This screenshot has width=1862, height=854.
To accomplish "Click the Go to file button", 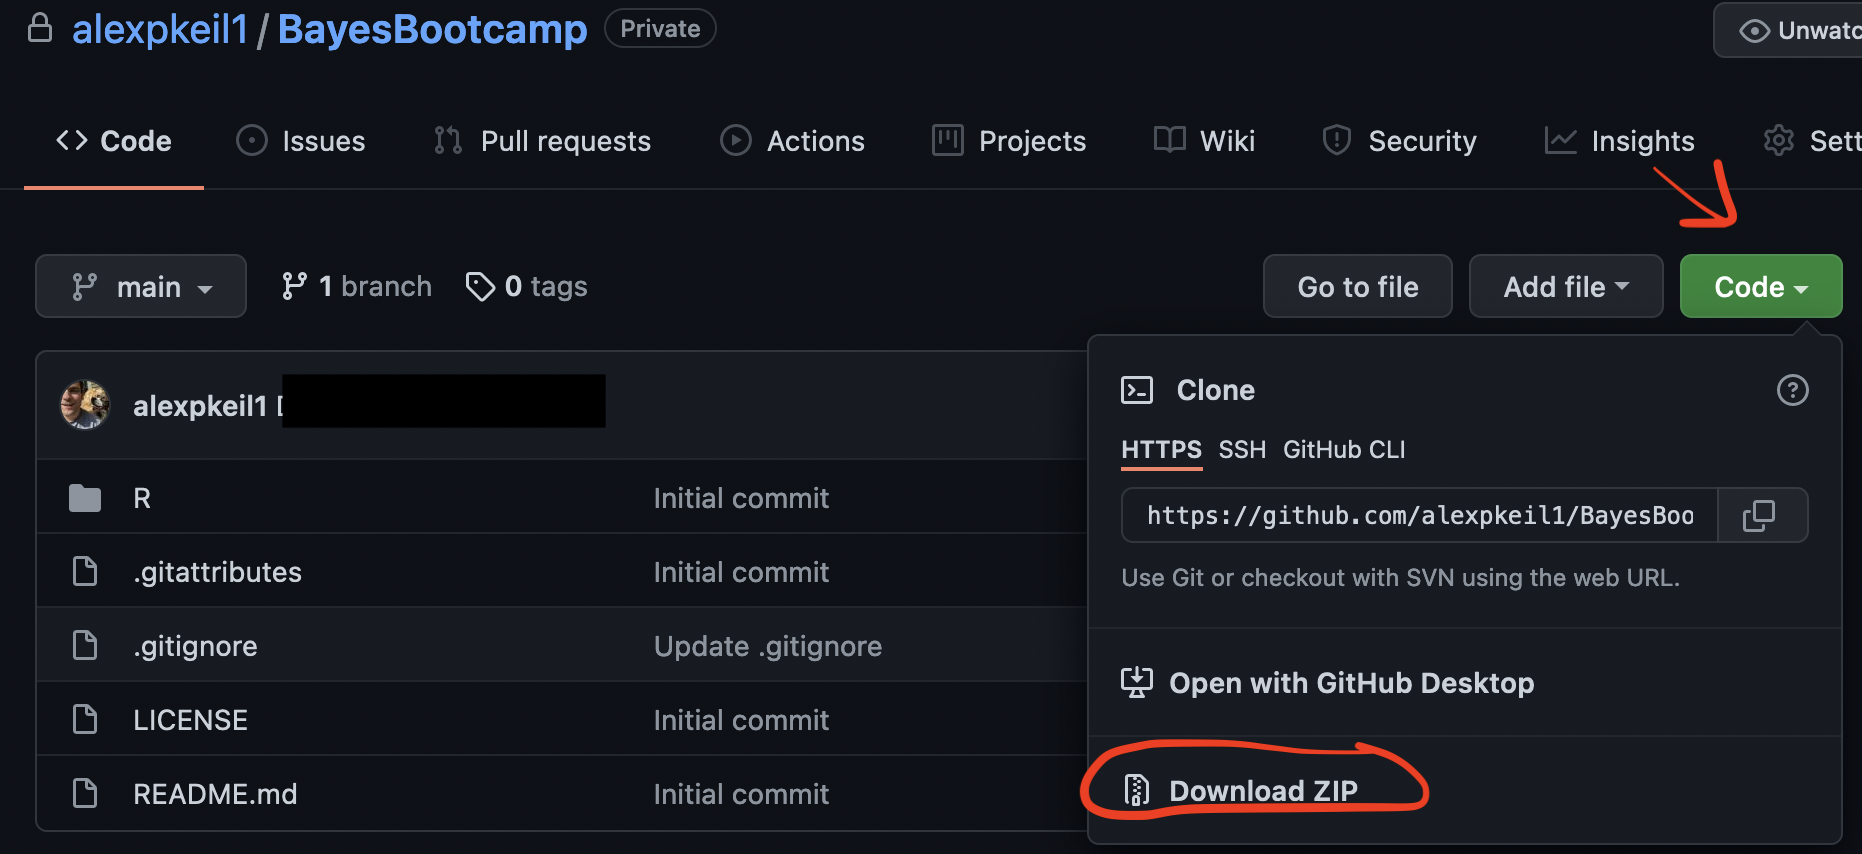I will (x=1358, y=286).
